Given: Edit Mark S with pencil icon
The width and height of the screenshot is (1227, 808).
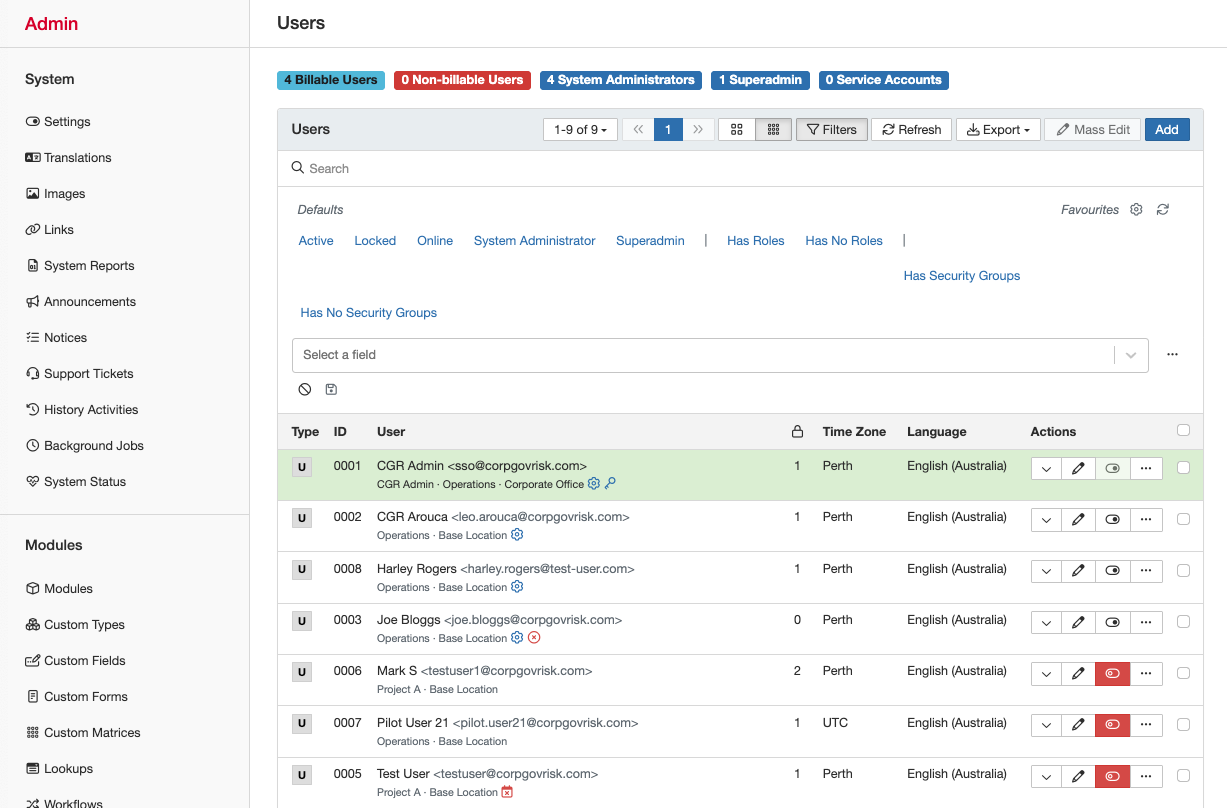Looking at the screenshot, I should pyautogui.click(x=1078, y=673).
